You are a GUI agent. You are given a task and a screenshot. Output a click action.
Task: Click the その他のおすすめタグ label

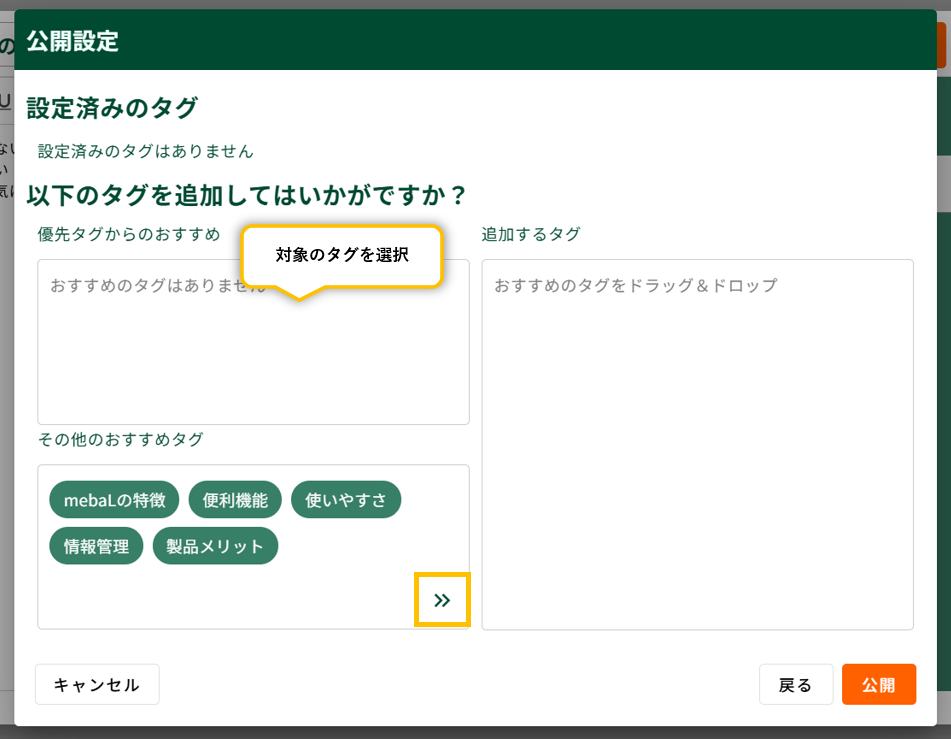pos(120,439)
